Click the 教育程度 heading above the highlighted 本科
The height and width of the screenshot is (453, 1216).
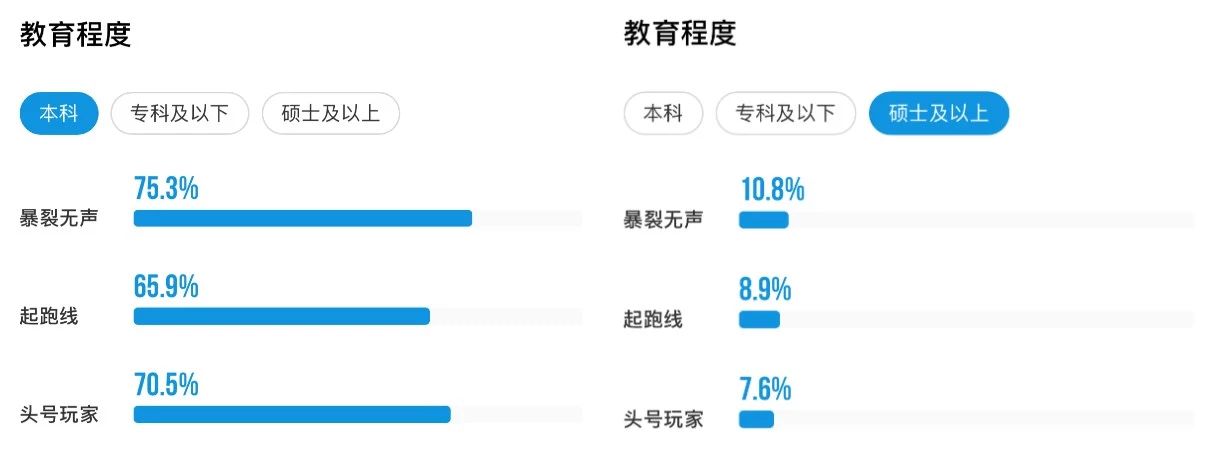[x=76, y=34]
